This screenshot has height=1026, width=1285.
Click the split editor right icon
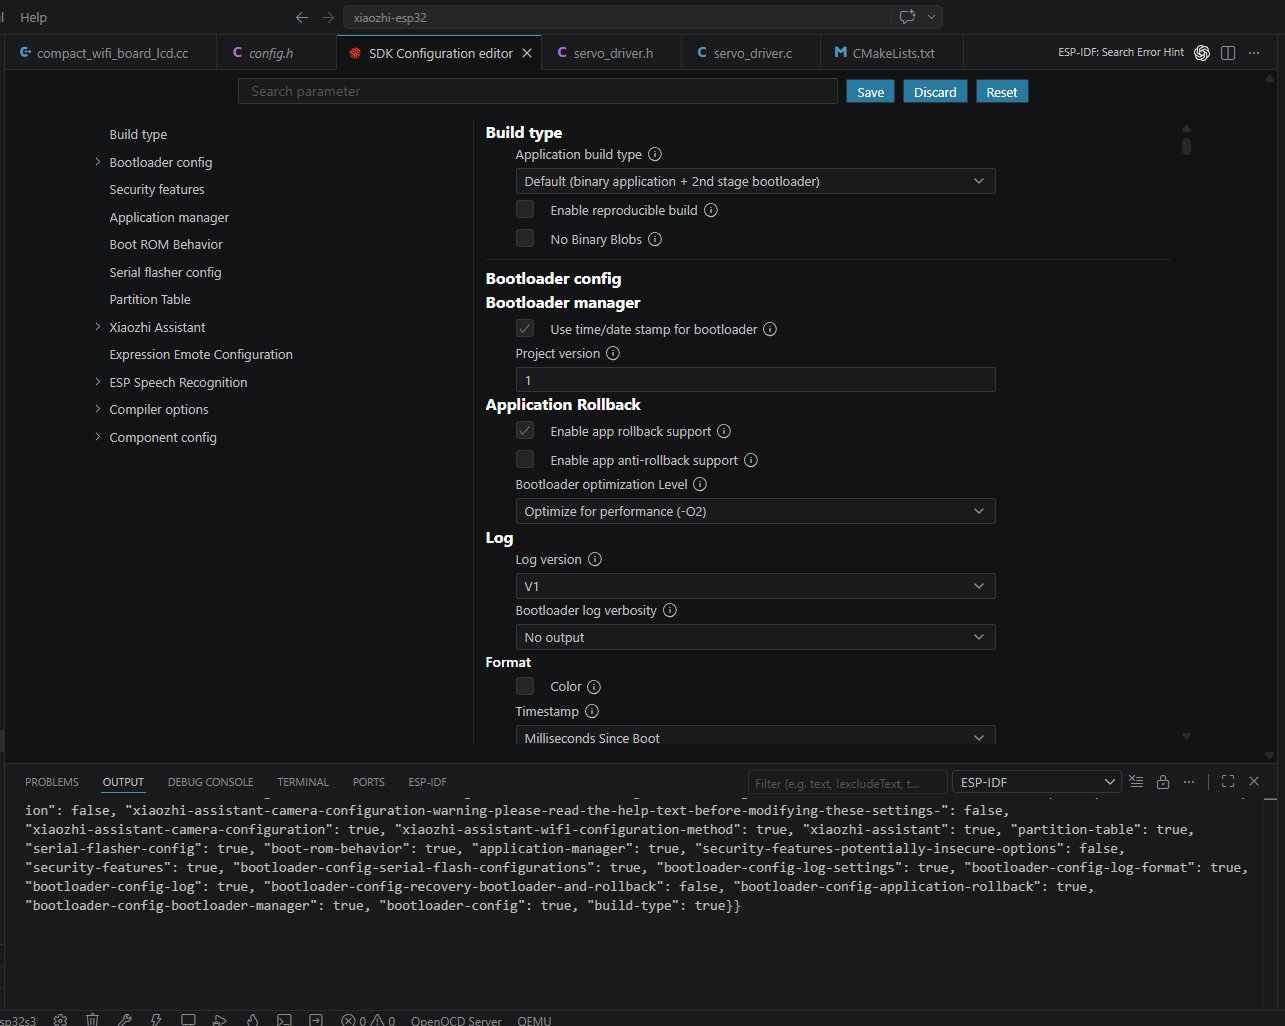pyautogui.click(x=1228, y=53)
